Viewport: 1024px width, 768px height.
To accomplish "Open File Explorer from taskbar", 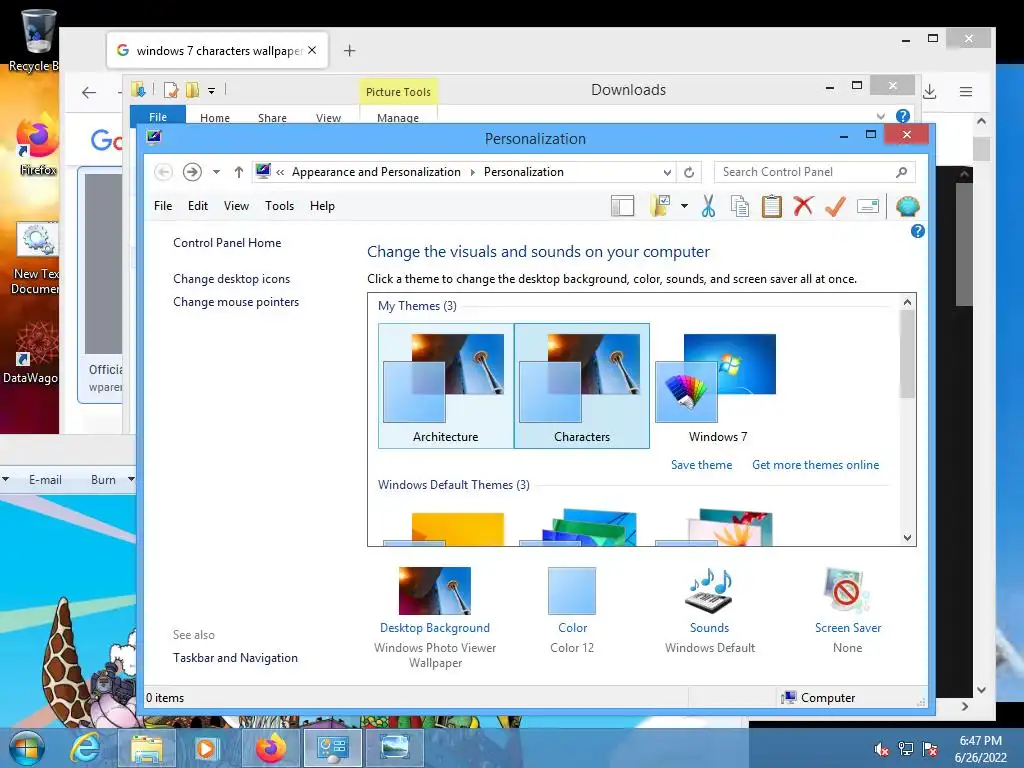I will (x=147, y=748).
